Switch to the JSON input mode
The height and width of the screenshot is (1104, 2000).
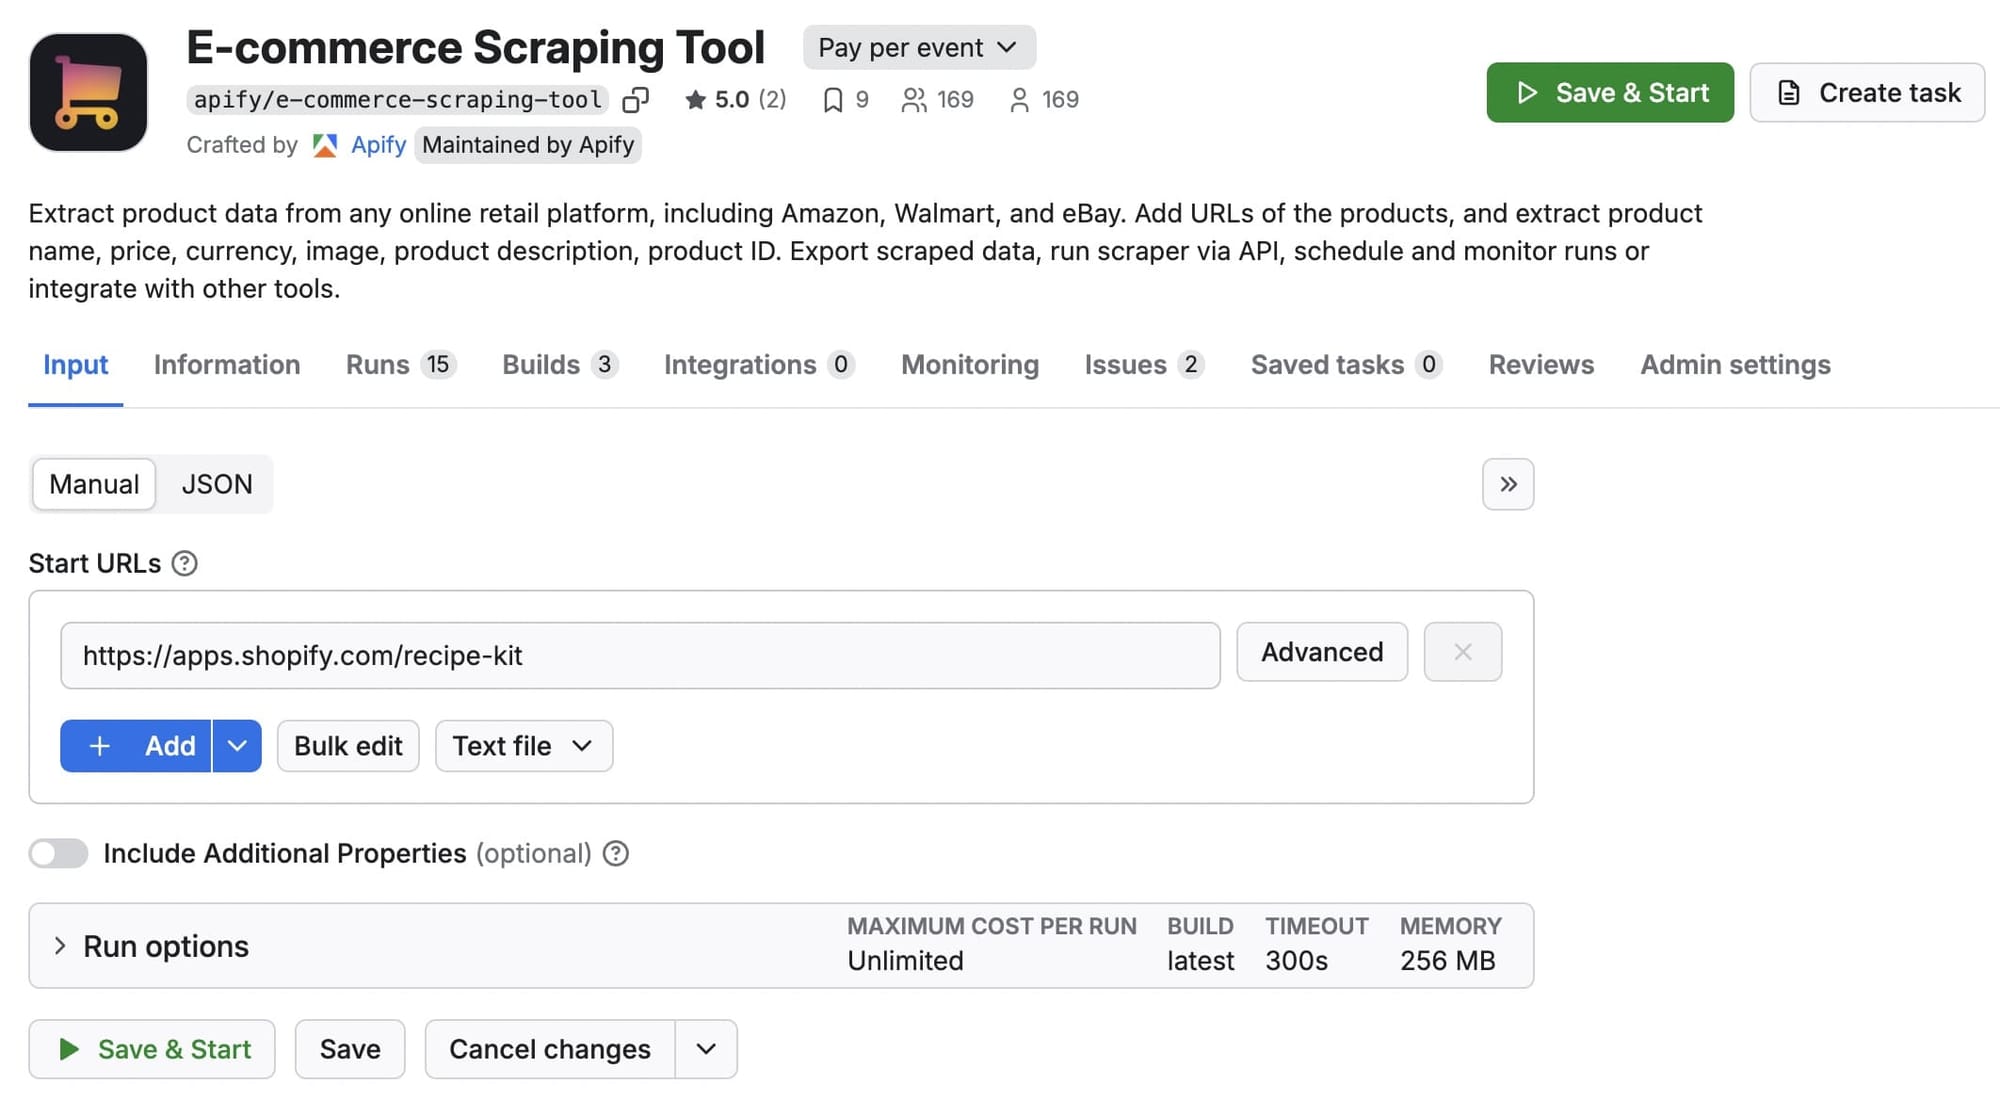pos(216,484)
